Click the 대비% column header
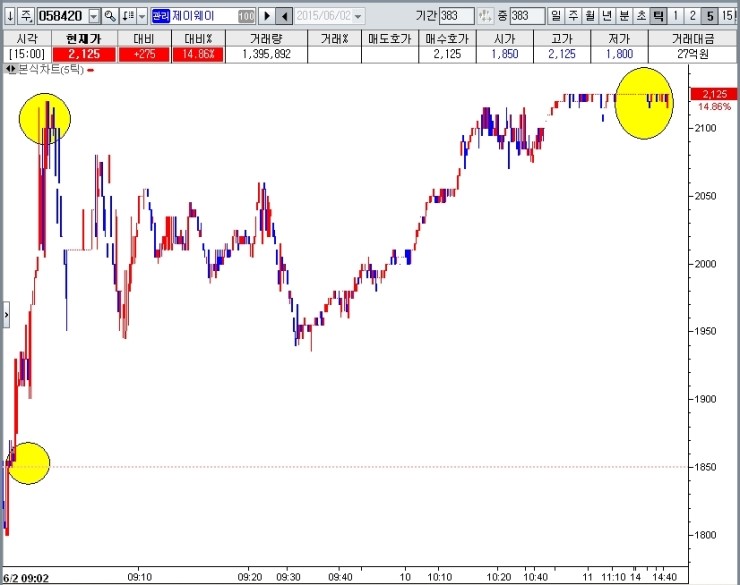This screenshot has width=740, height=585. click(x=198, y=38)
